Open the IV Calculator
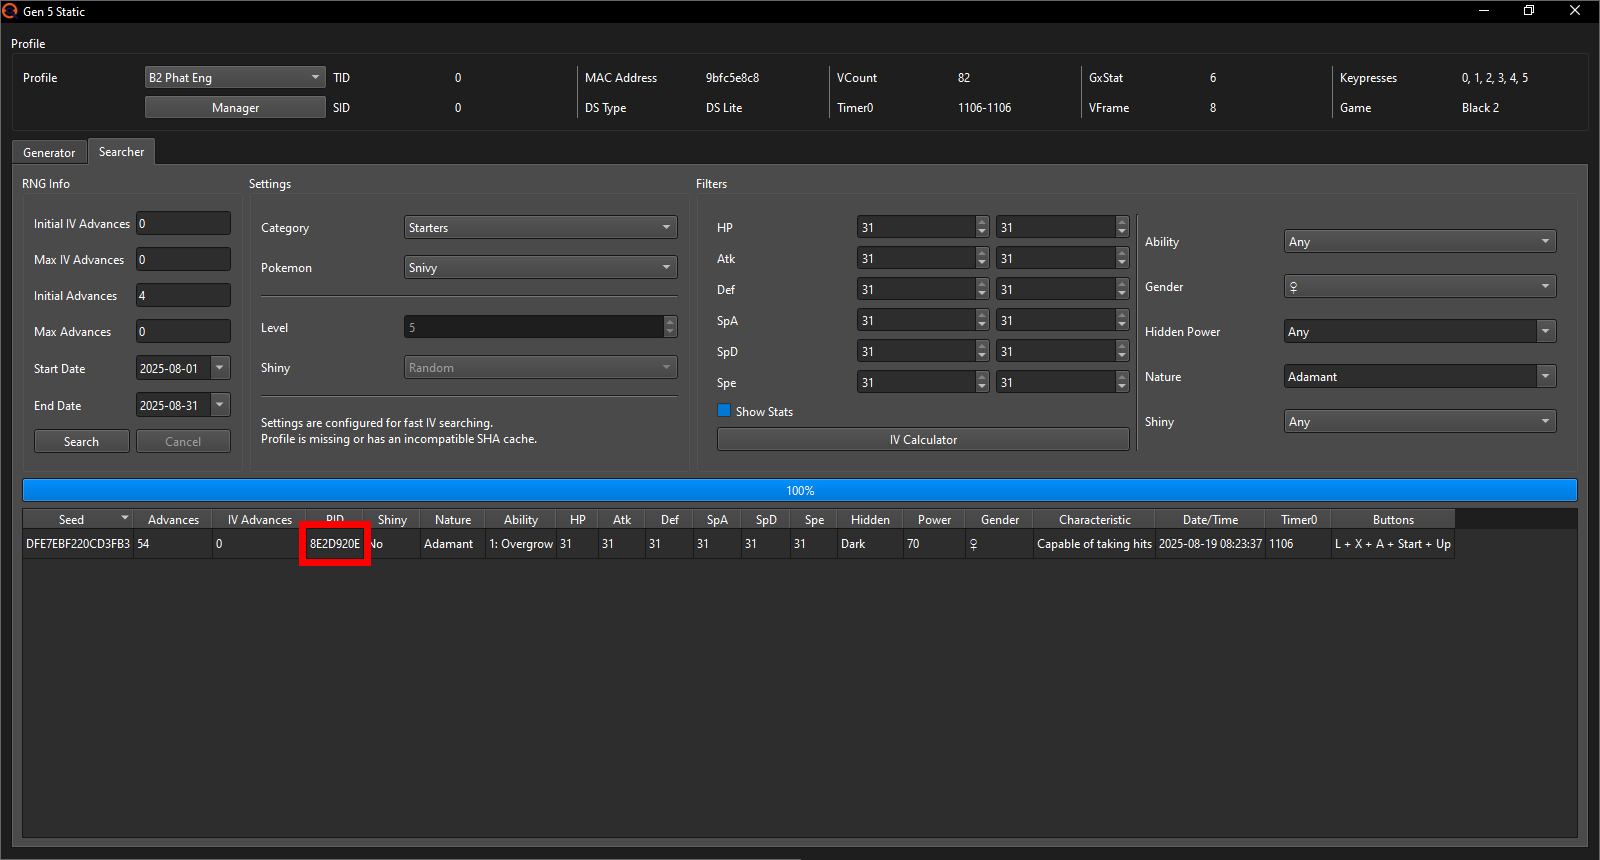 pos(922,440)
